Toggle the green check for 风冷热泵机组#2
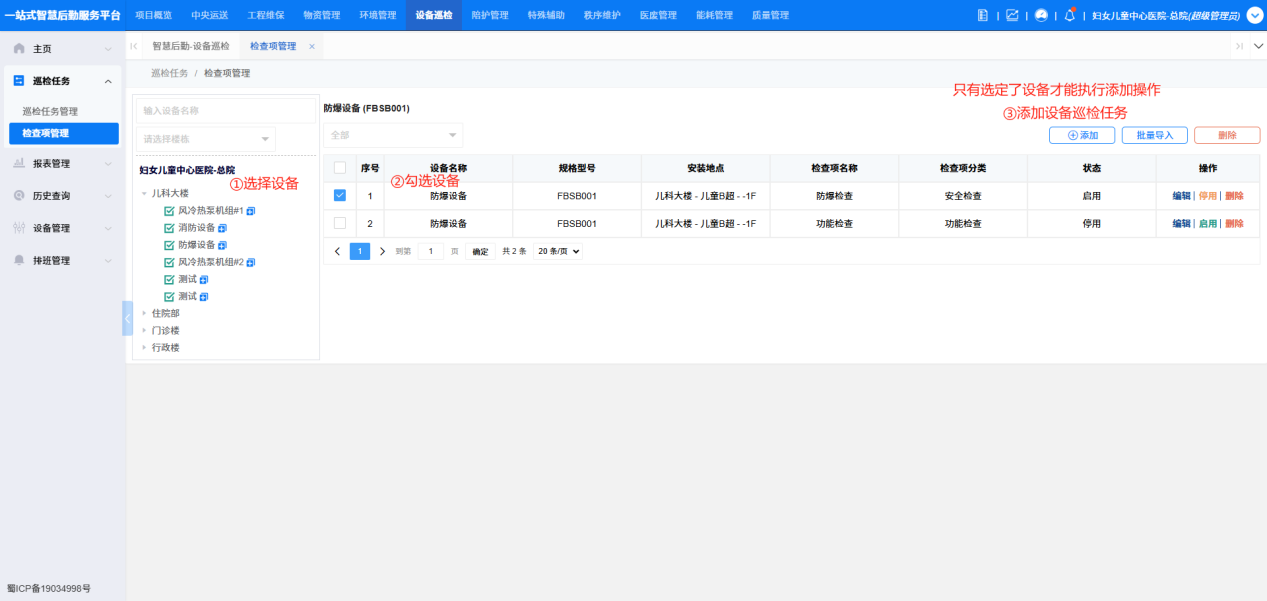 coord(169,262)
